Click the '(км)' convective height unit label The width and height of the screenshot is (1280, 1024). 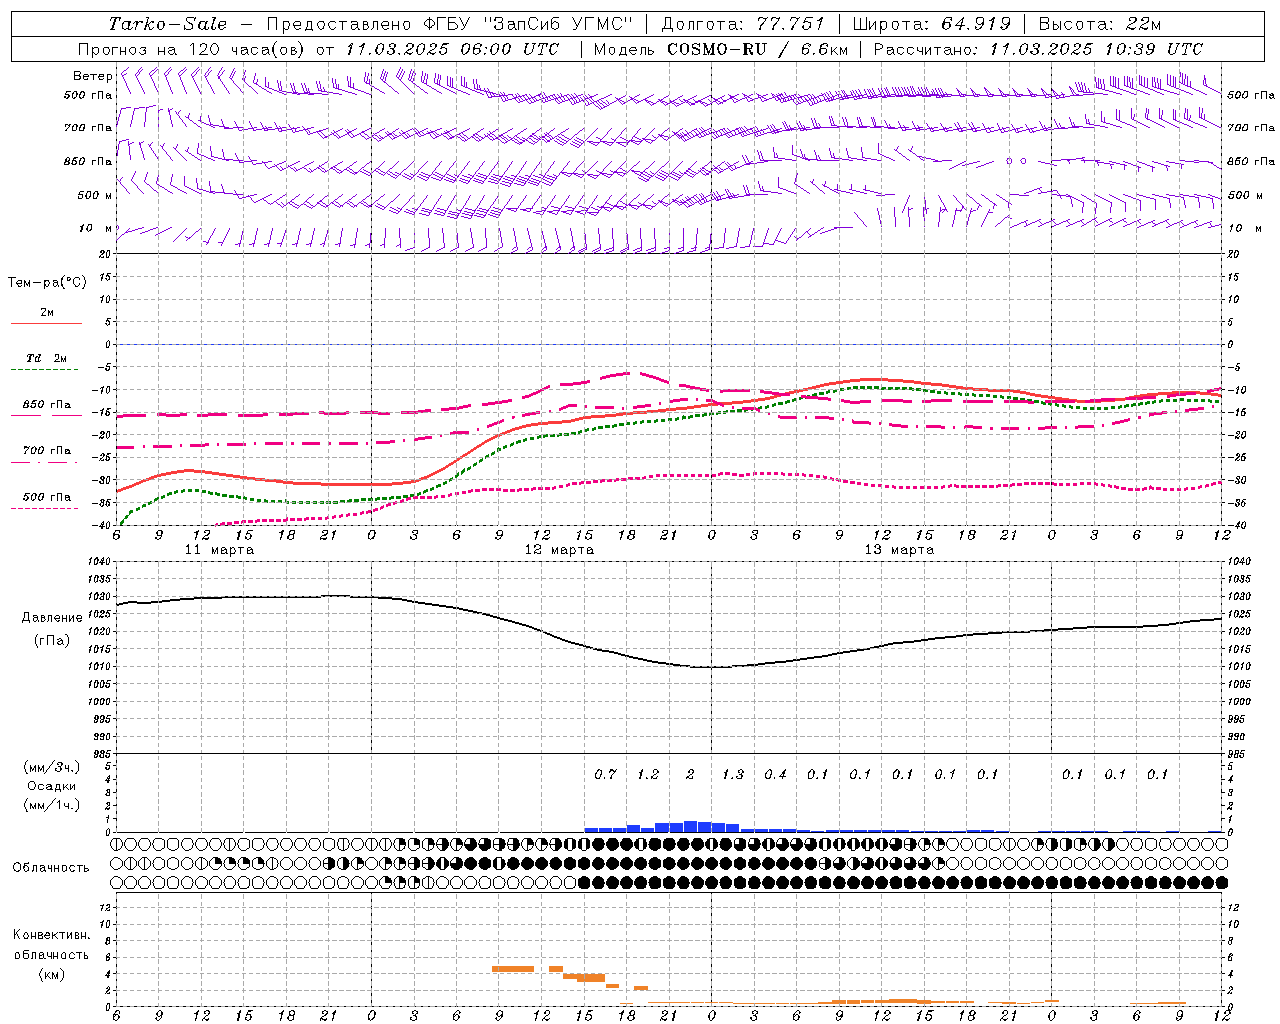click(x=51, y=974)
